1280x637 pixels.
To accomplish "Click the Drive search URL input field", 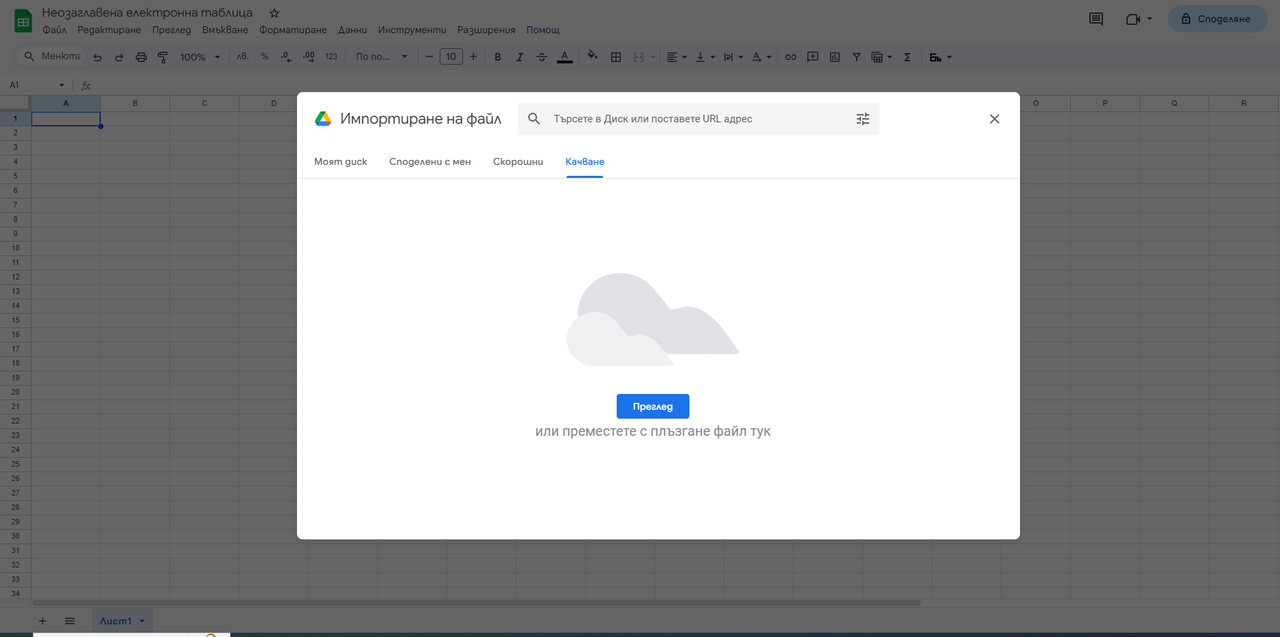I will click(x=698, y=119).
